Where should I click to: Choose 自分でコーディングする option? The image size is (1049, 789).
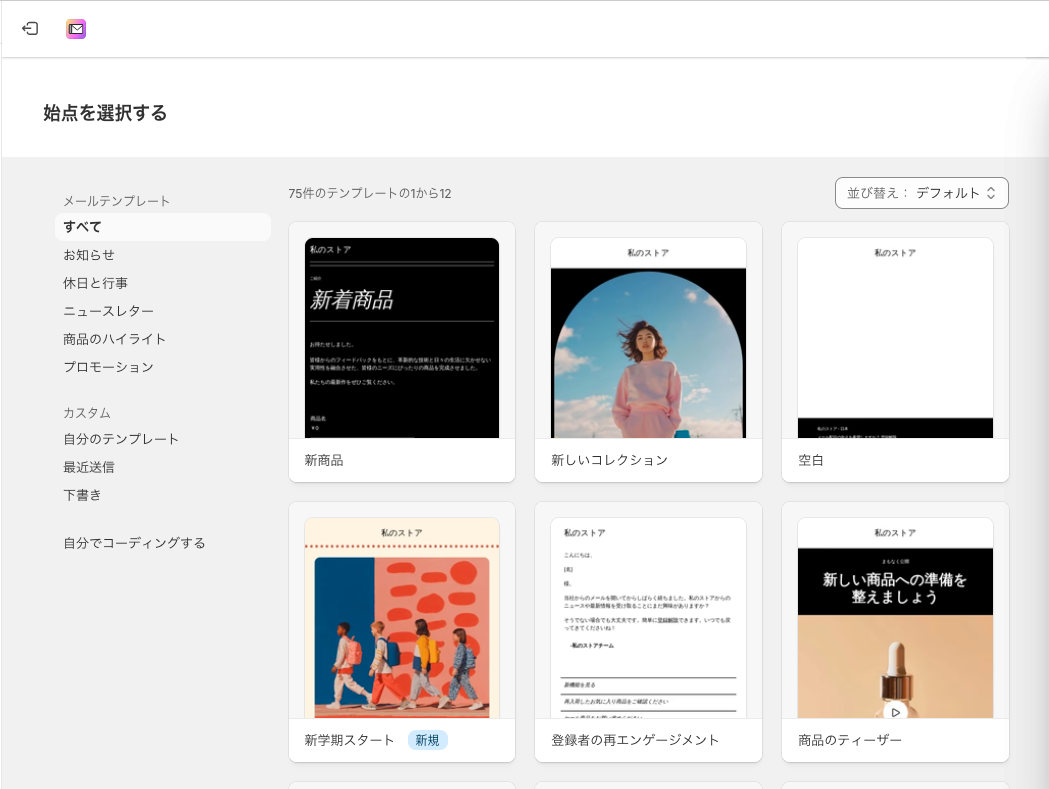point(134,543)
